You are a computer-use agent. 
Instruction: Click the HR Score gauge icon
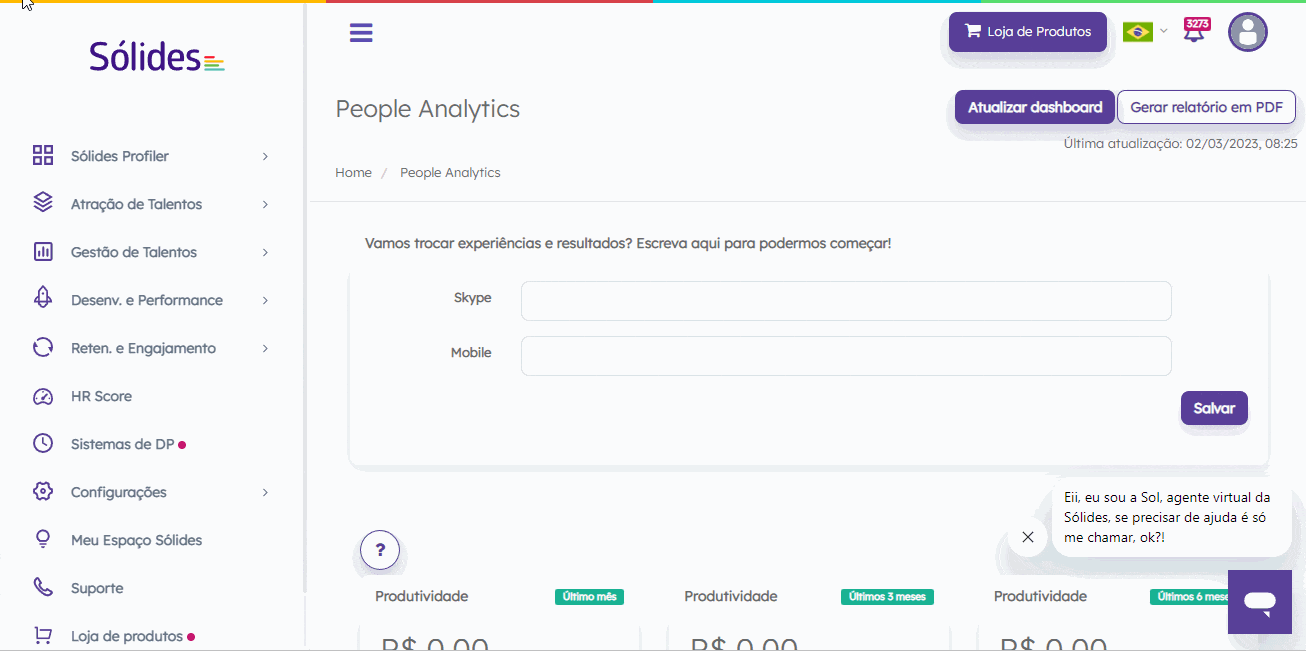pos(43,396)
